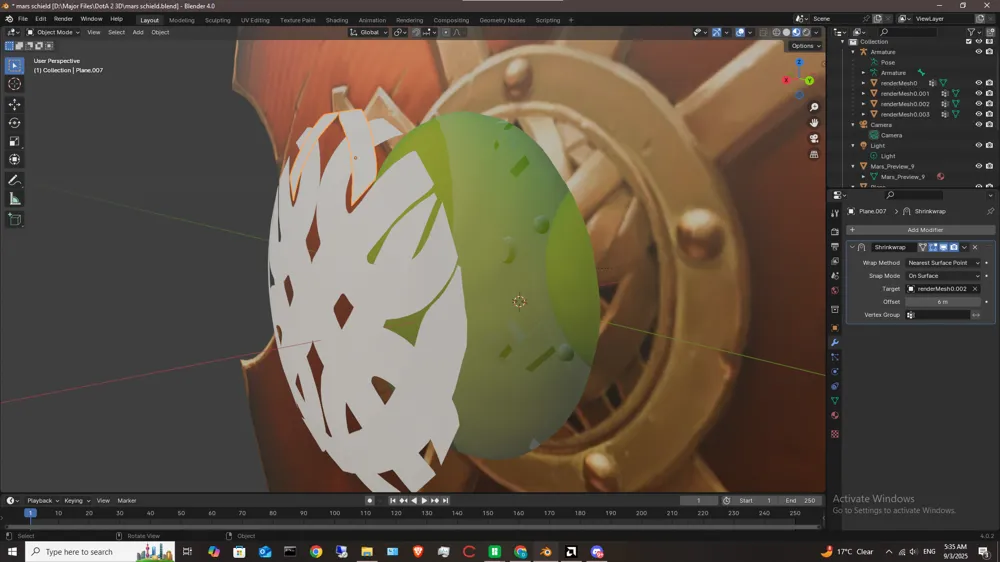Screen dimensions: 1000x562
Task: Open the Render properties tab
Action: point(835,232)
